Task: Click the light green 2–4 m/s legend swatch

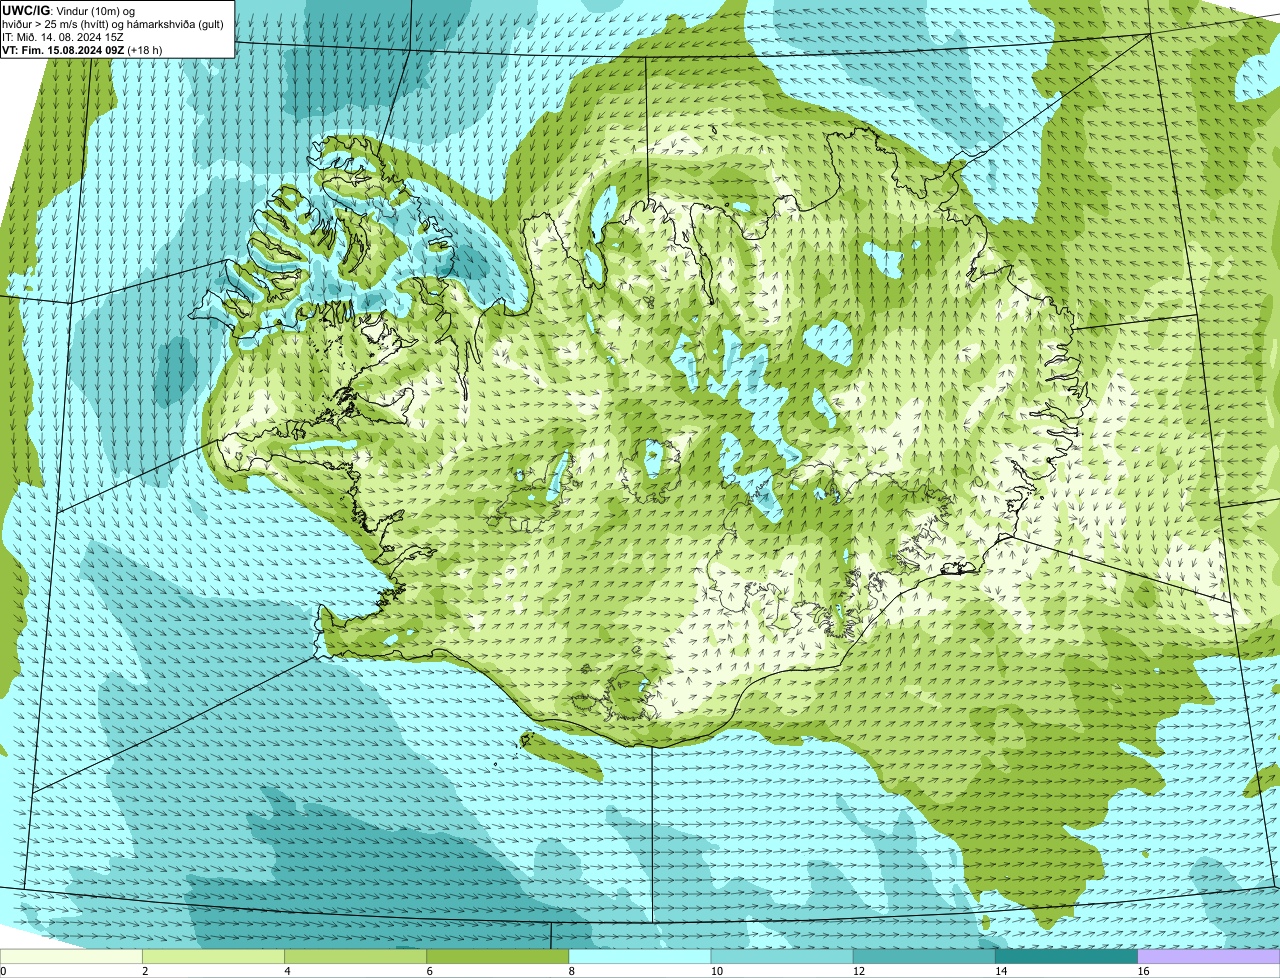Action: 214,957
